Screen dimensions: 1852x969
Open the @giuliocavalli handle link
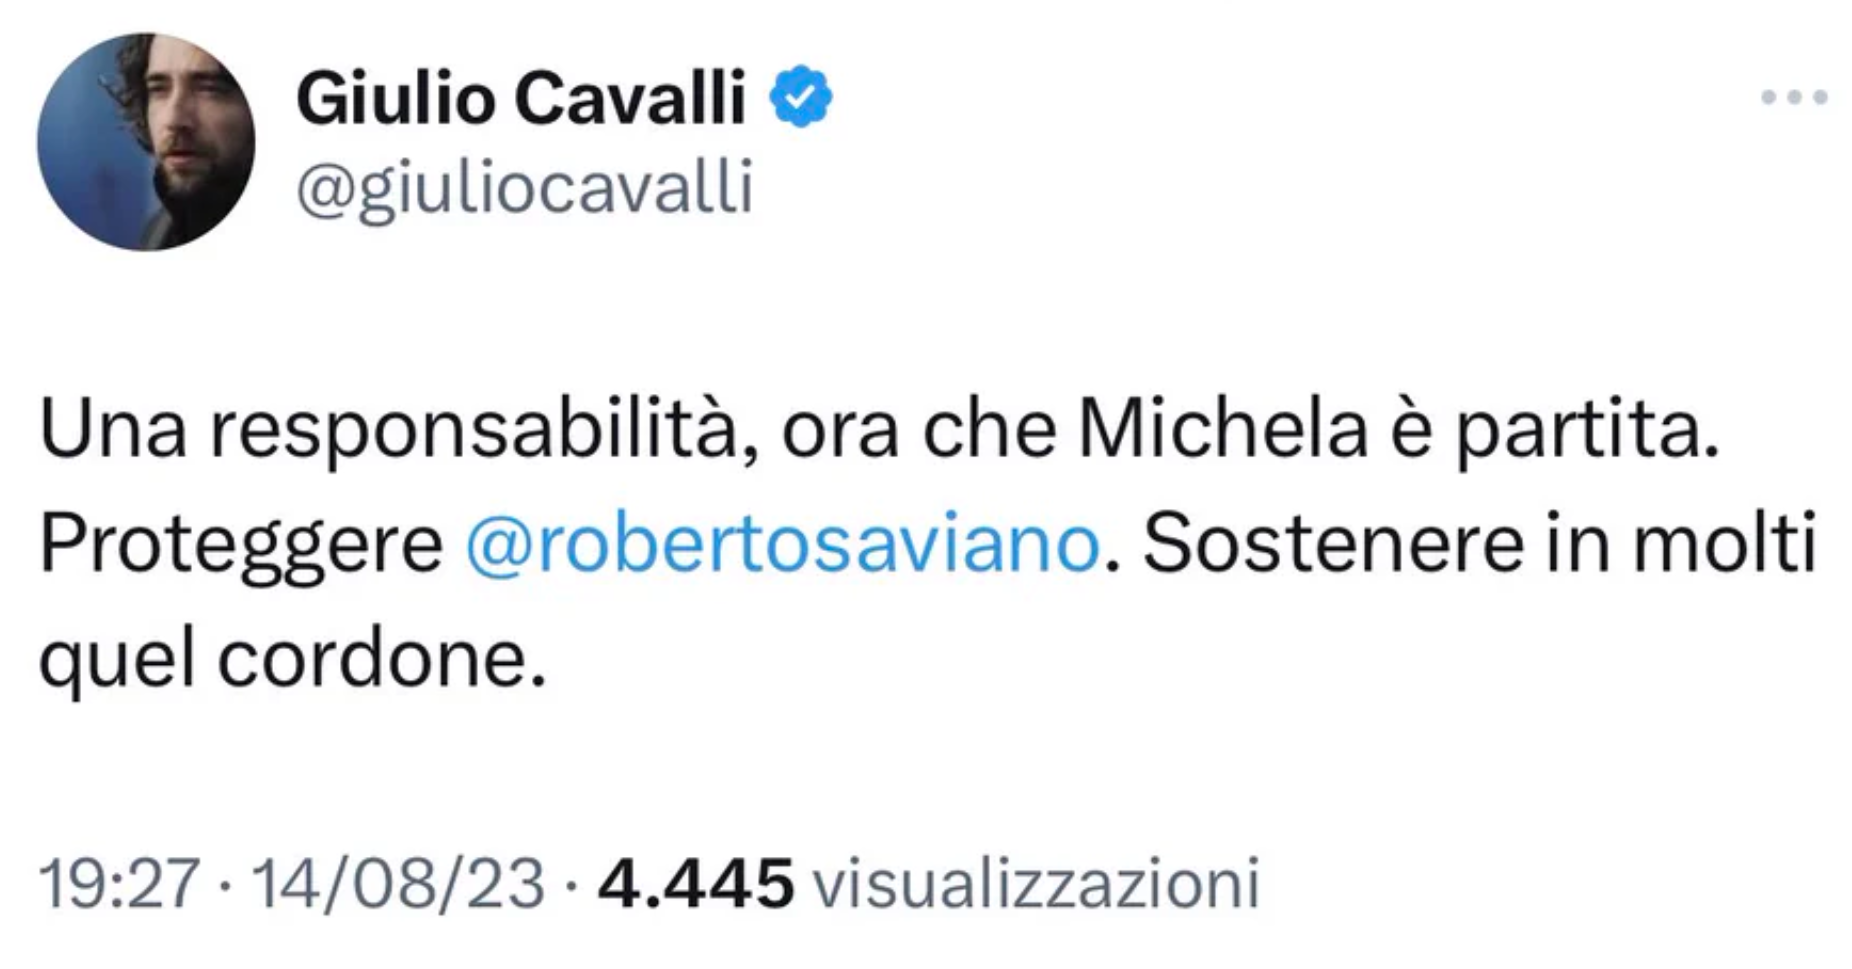click(x=525, y=186)
